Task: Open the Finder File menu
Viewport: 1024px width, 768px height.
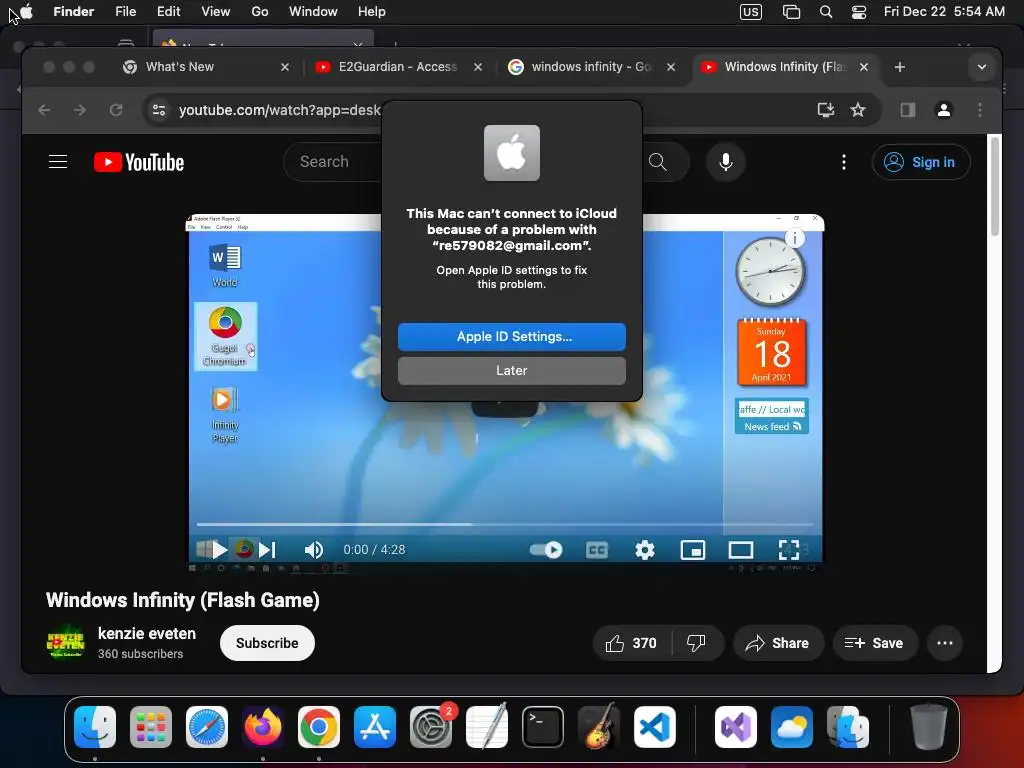Action: pos(125,11)
